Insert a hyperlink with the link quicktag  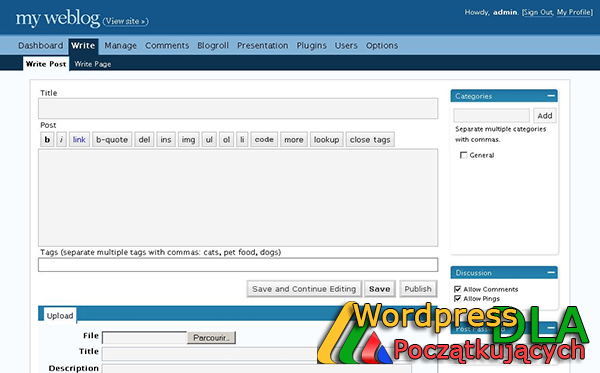coord(79,140)
